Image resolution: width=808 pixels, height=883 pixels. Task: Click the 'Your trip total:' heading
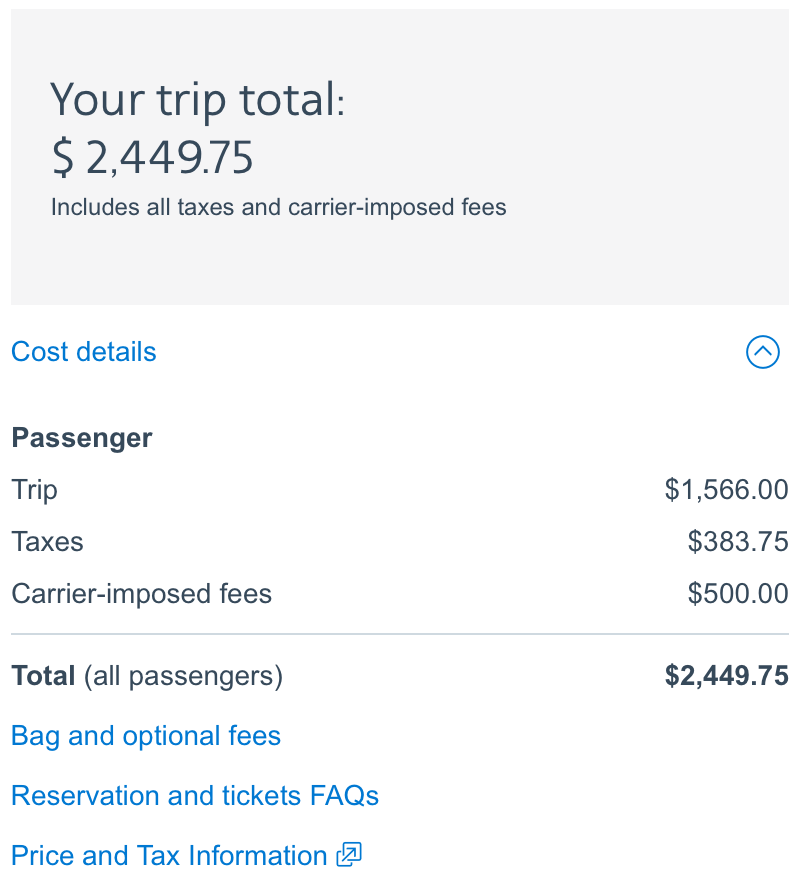(198, 101)
